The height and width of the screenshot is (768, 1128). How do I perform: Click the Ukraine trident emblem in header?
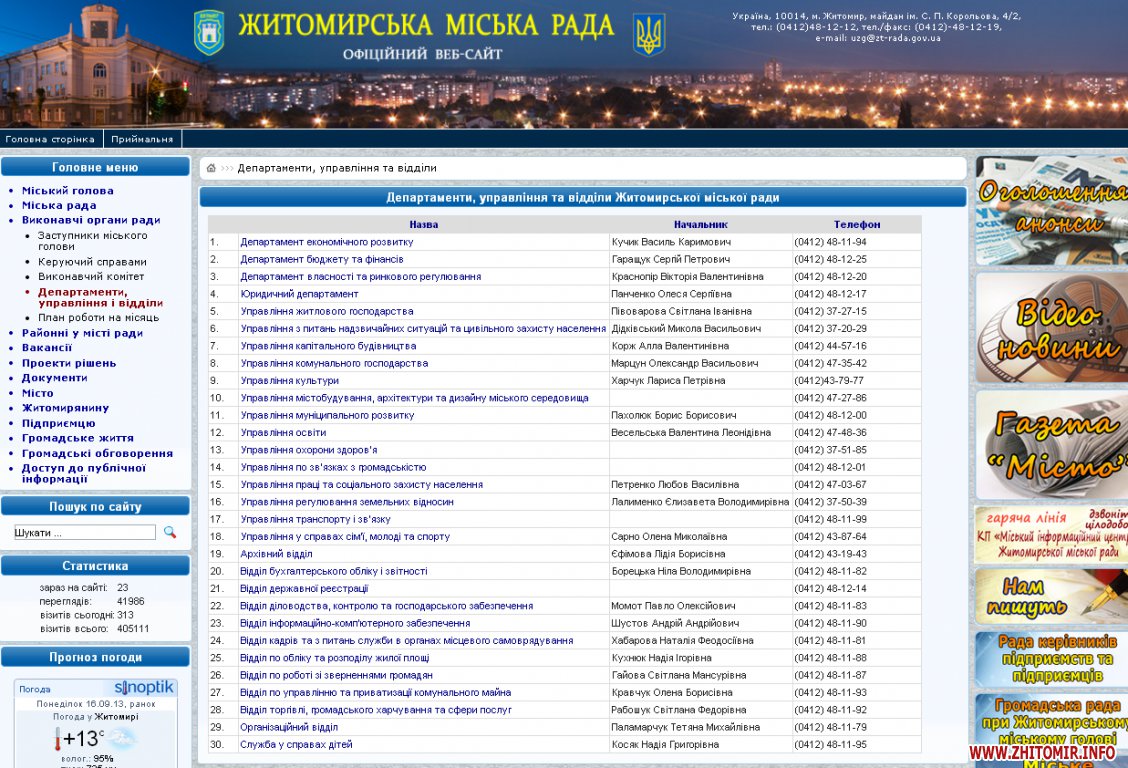tap(649, 34)
